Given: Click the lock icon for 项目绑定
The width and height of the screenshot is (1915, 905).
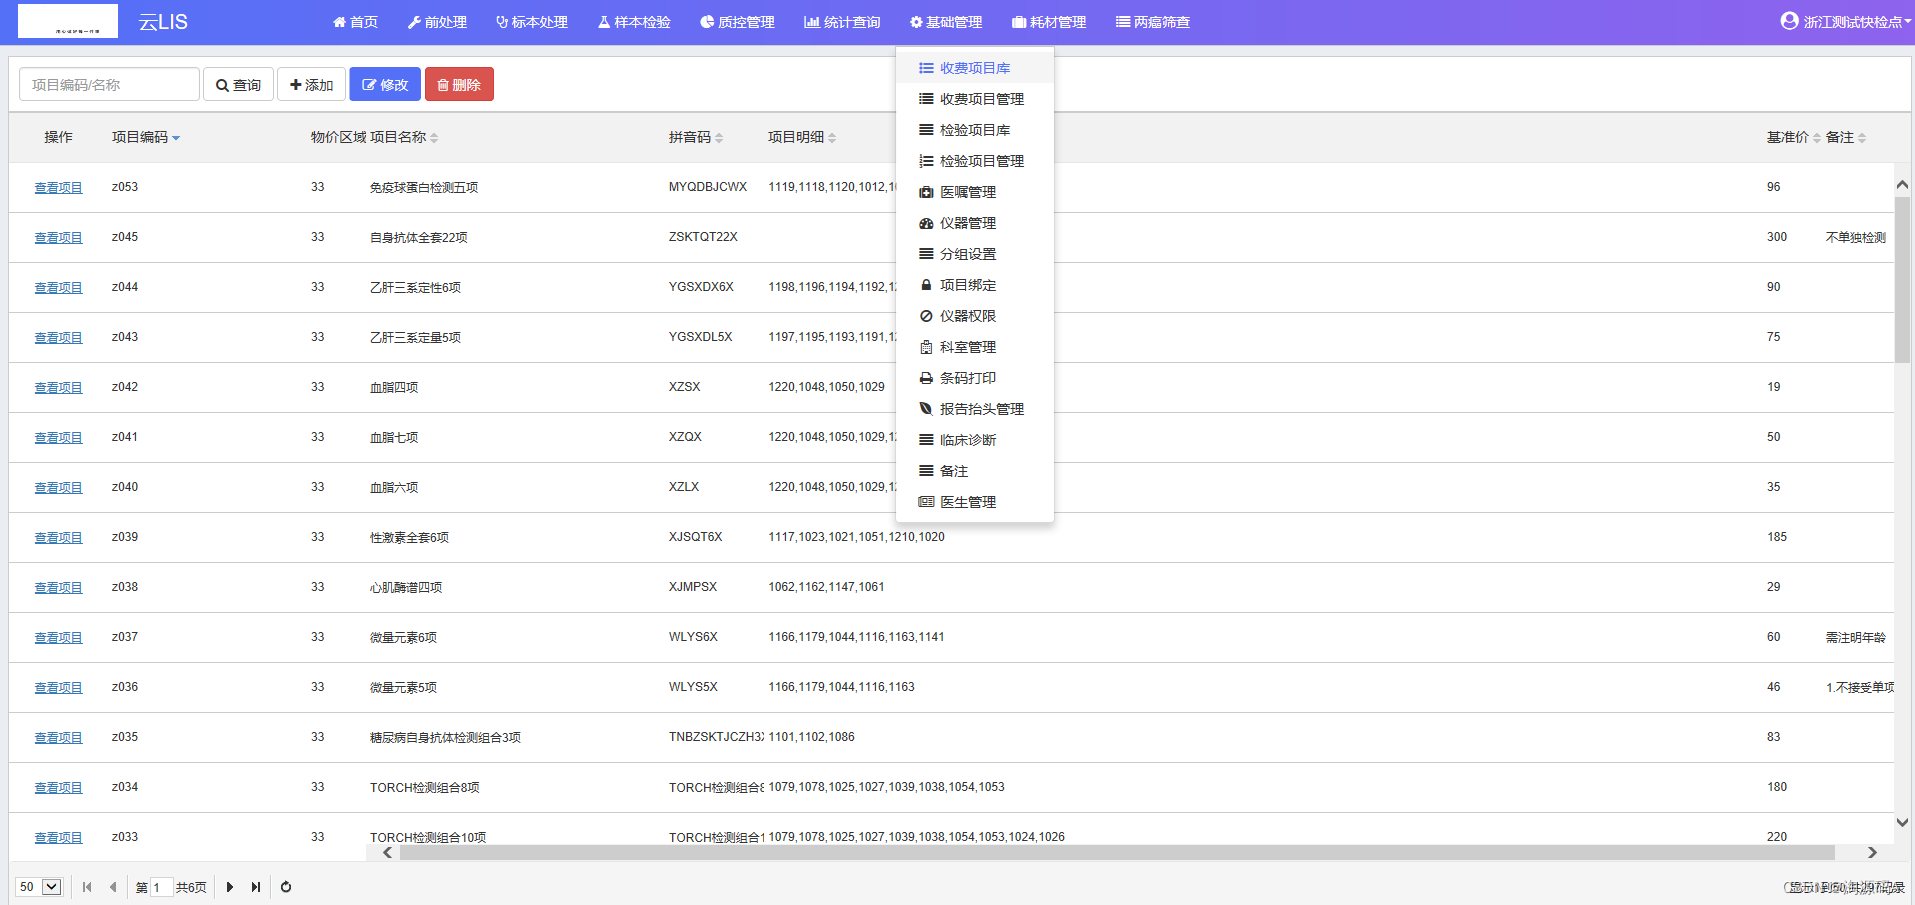Looking at the screenshot, I should coord(926,285).
